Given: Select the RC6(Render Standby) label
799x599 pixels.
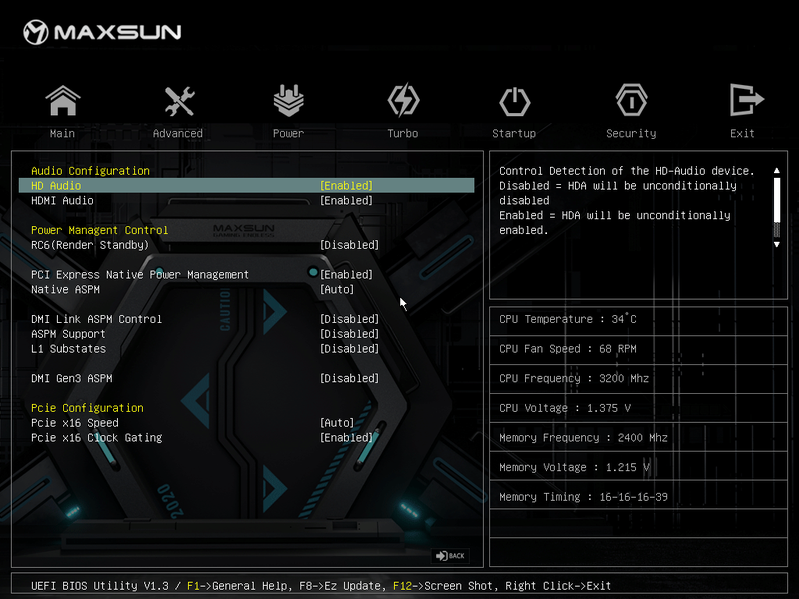Looking at the screenshot, I should click(90, 245).
